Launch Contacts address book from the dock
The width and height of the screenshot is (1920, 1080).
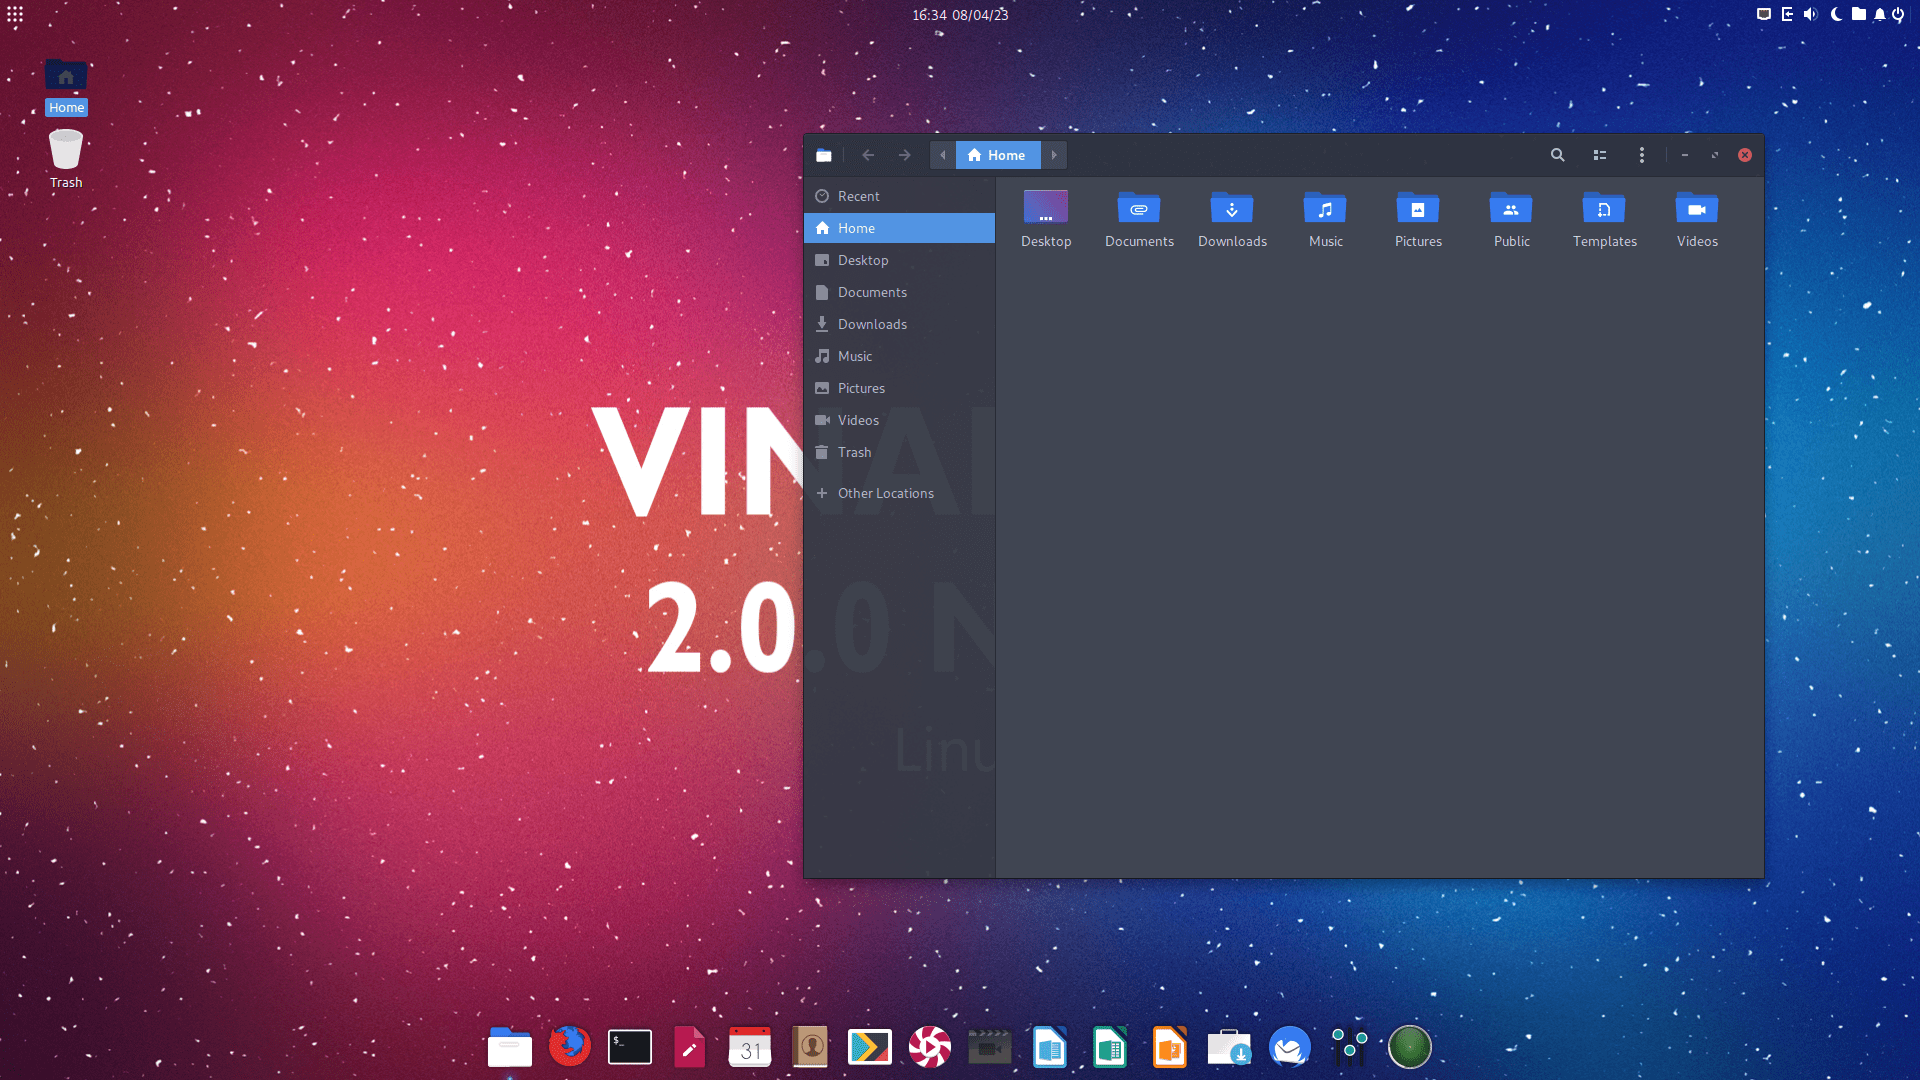pyautogui.click(x=810, y=1047)
